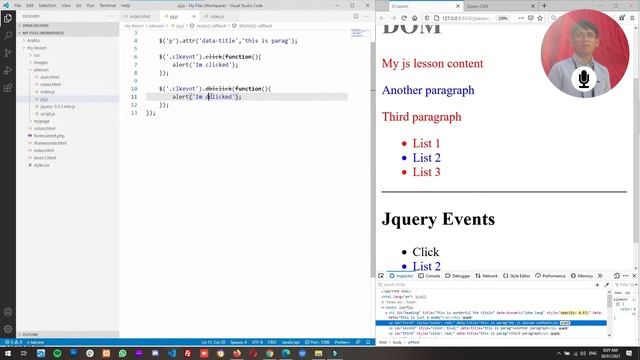Click the Search HTML field in inspector
This screenshot has width=640, height=360.
(485, 284)
